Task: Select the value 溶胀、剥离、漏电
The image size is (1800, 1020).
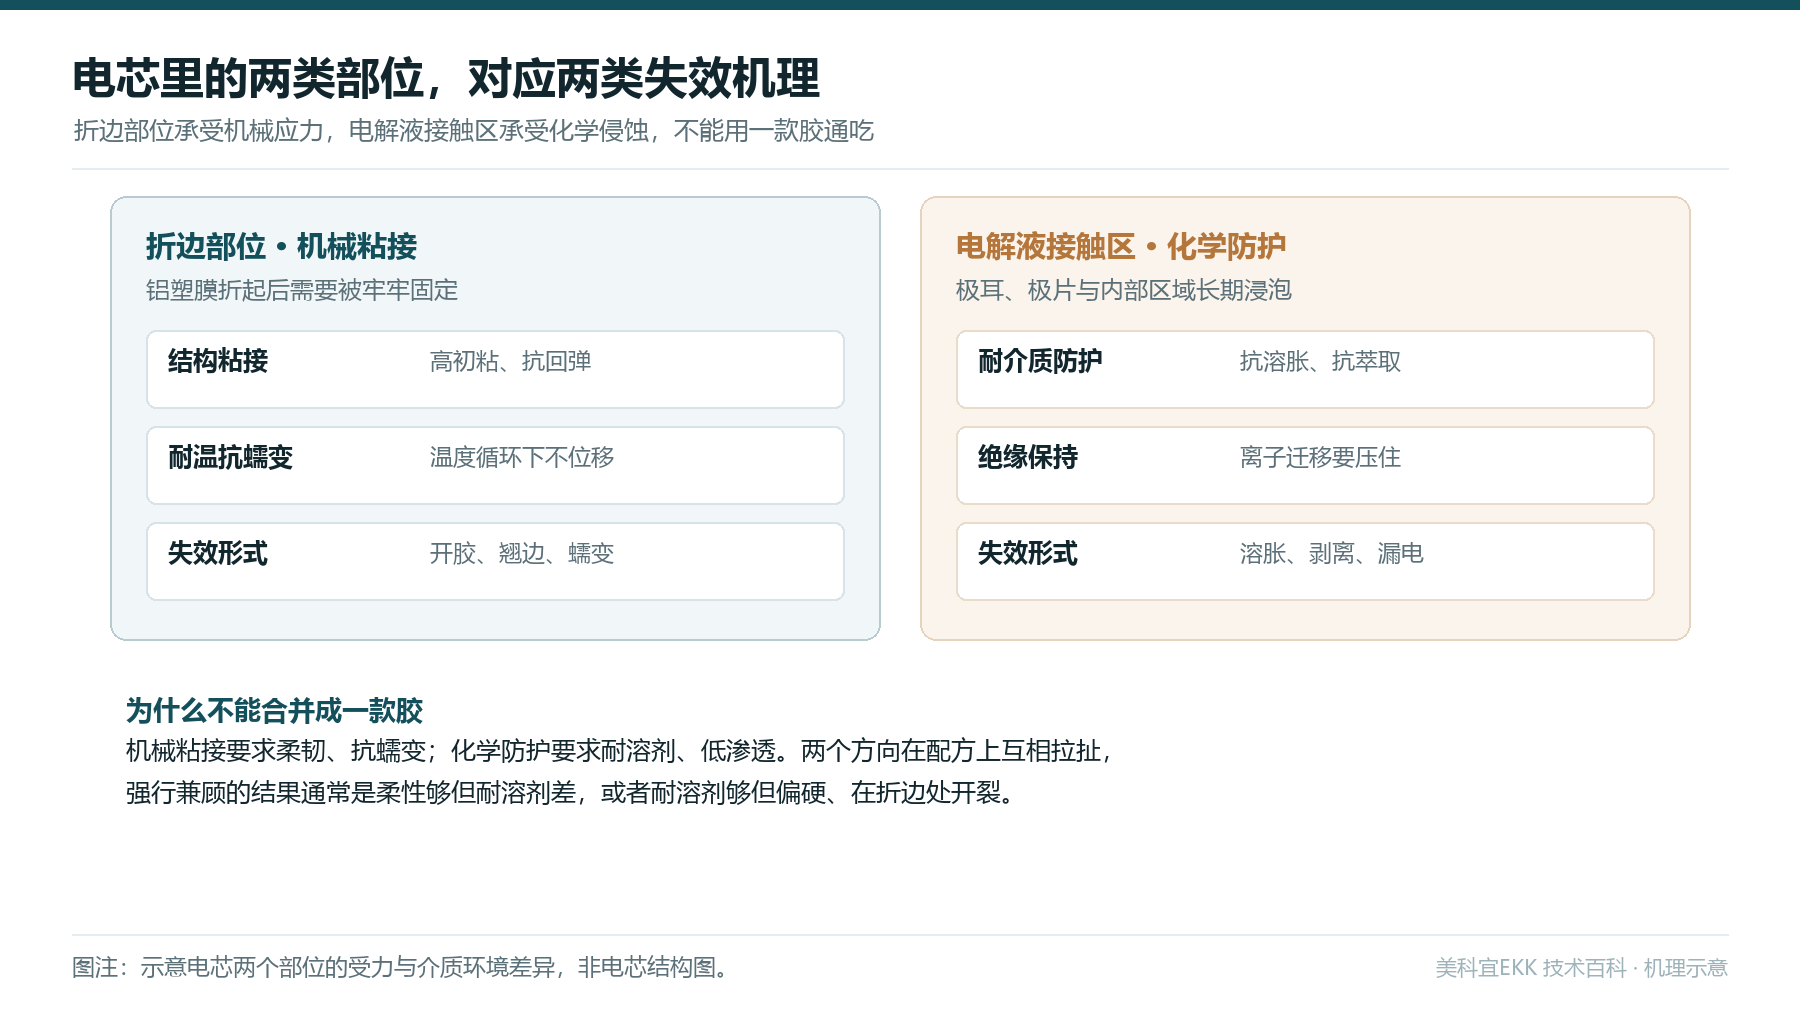Action: (1332, 553)
